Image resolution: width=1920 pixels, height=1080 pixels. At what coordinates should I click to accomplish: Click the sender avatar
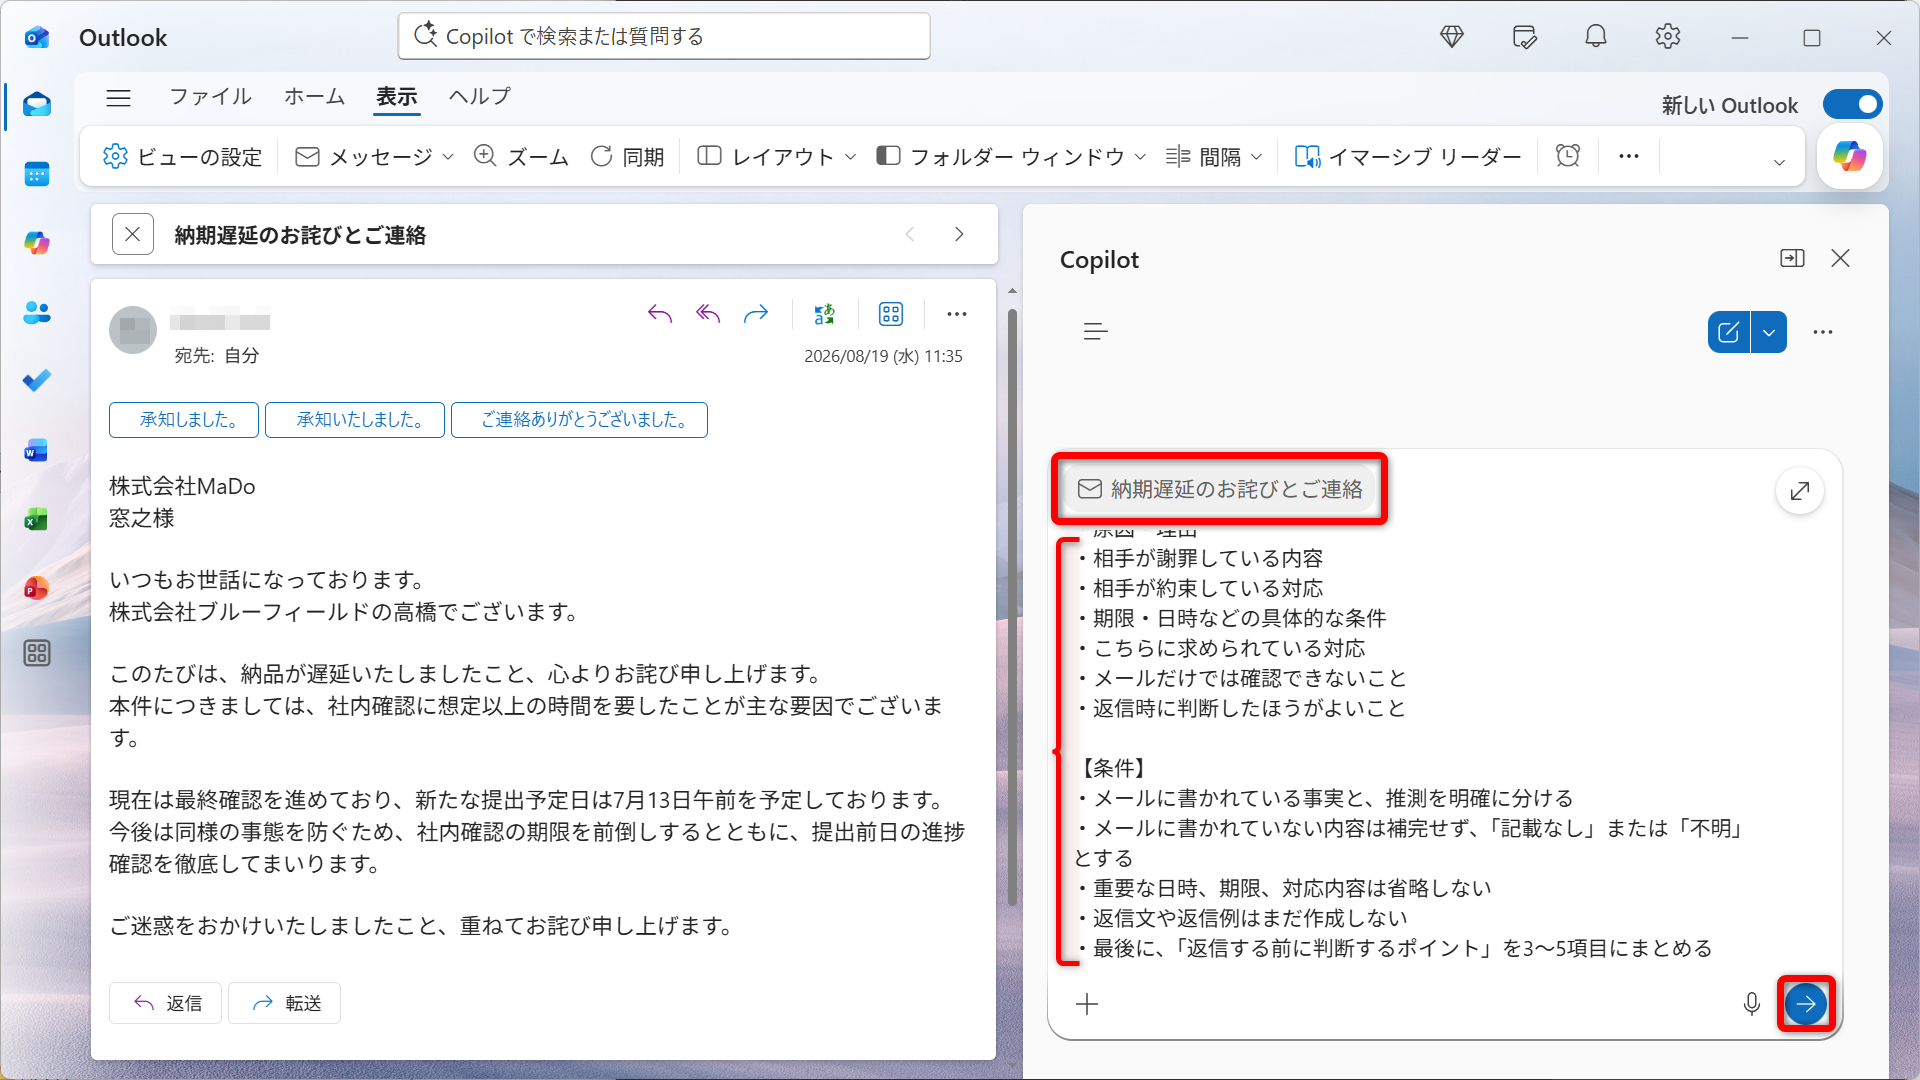(133, 330)
